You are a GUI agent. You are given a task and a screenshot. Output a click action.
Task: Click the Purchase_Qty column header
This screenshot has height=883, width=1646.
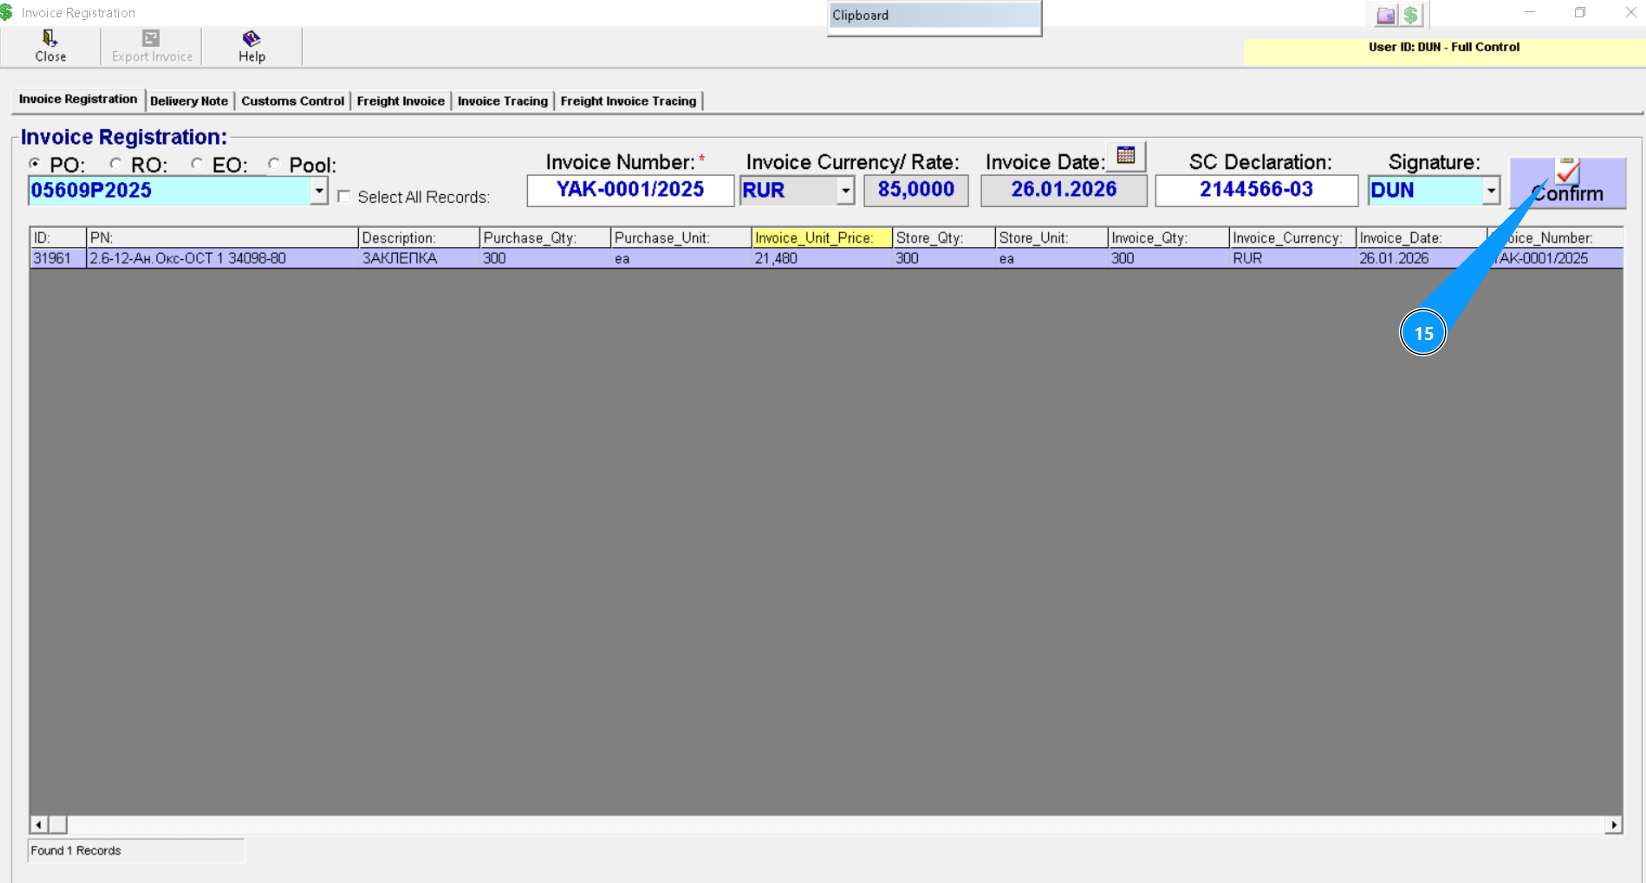(x=545, y=238)
